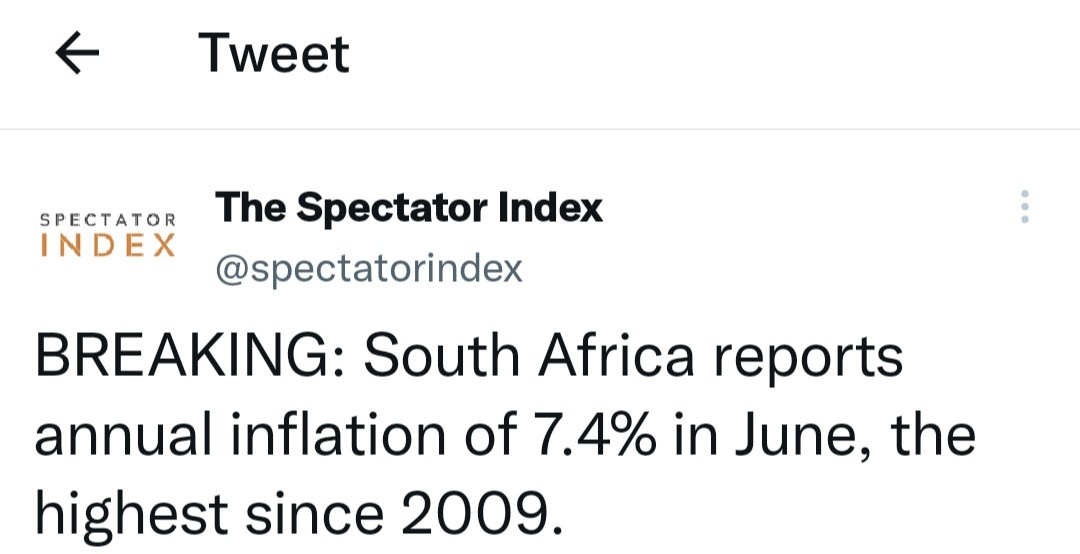Visit the @spectatorindex handle
This screenshot has width=1080, height=554.
click(368, 269)
